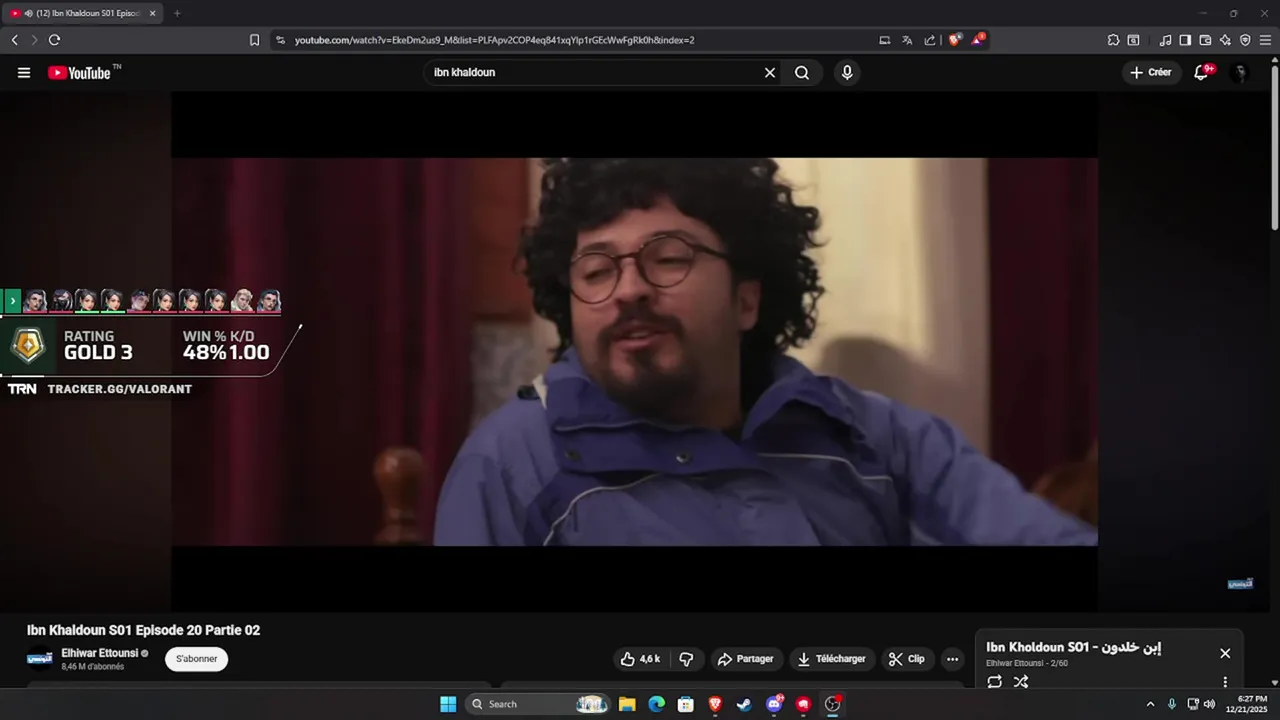Toggle playlist shuffle

[1020, 682]
